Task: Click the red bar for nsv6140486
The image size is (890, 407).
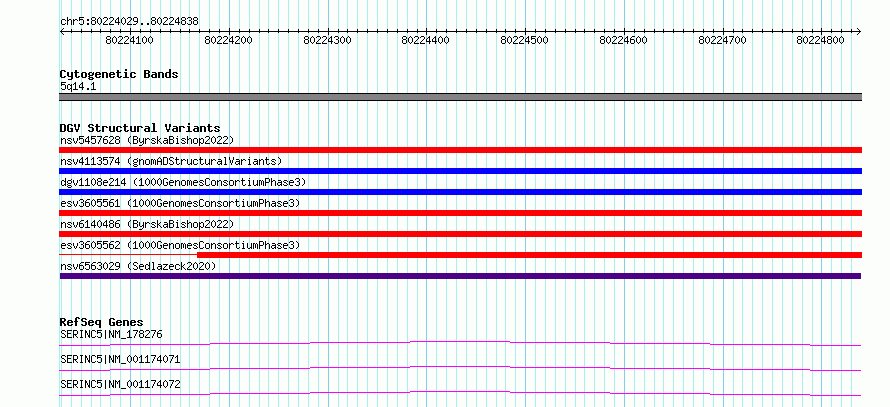Action: pyautogui.click(x=461, y=234)
